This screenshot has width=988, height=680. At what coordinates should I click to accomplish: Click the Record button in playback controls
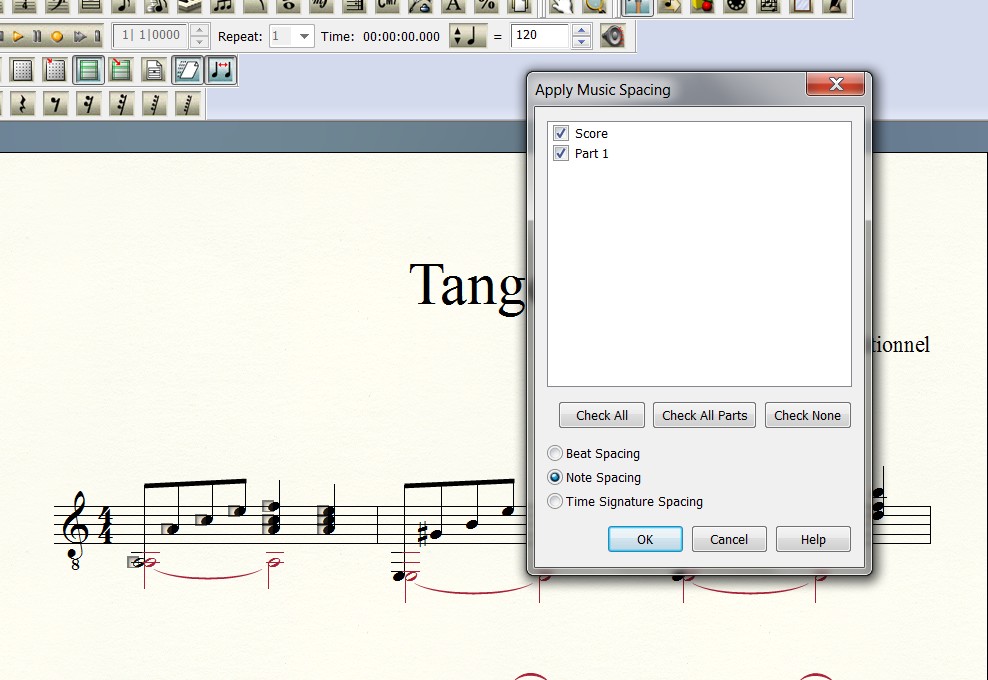point(57,37)
